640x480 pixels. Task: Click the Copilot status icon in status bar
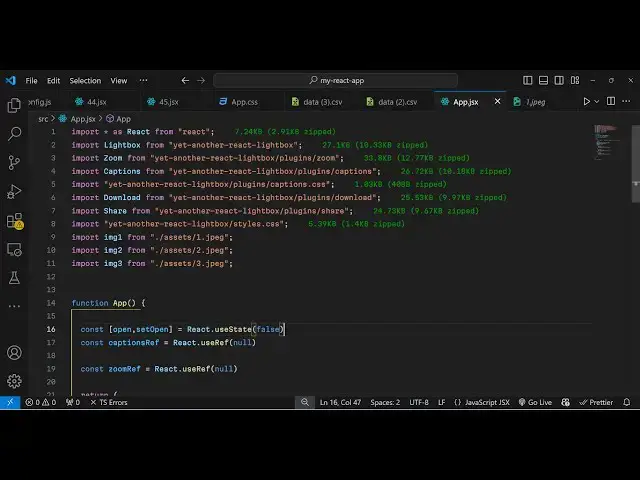565,402
